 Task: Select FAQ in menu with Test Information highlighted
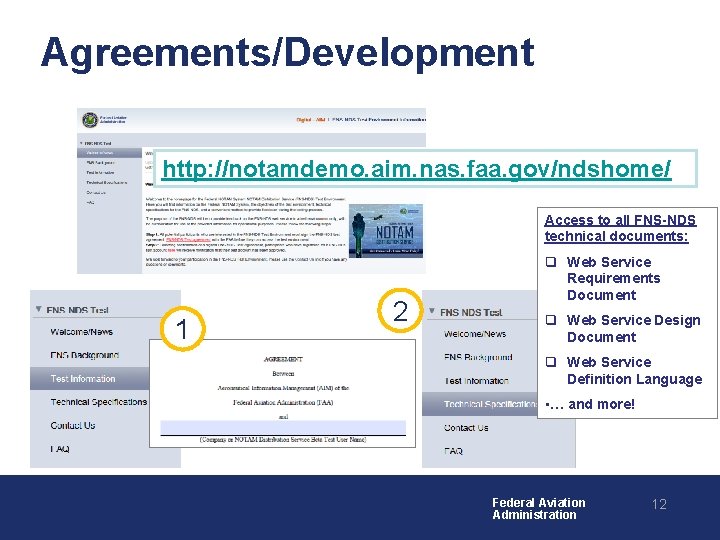[x=60, y=449]
